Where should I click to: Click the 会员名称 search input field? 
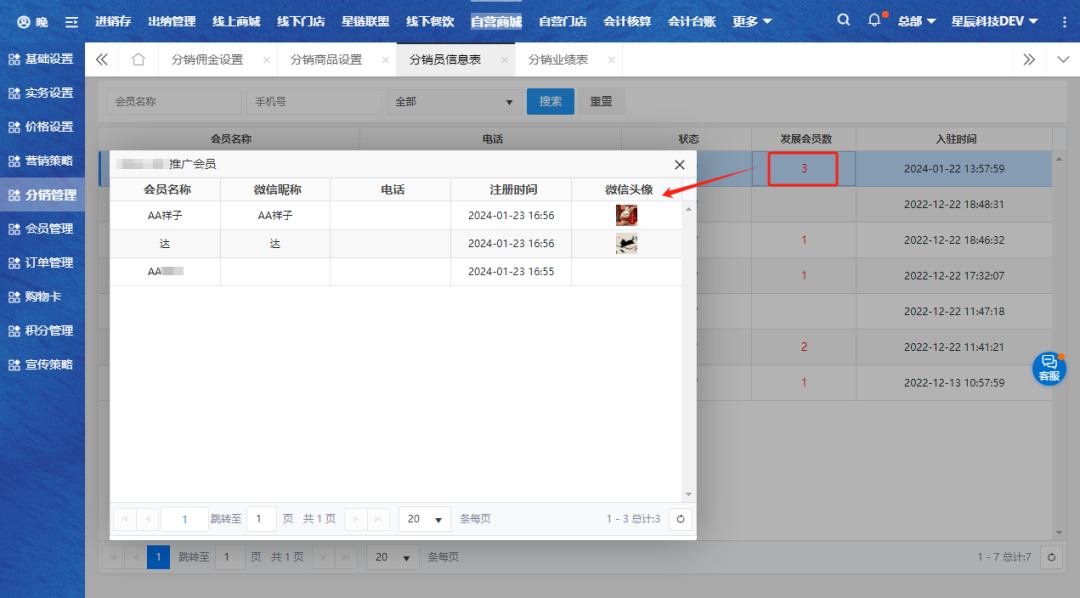[173, 102]
